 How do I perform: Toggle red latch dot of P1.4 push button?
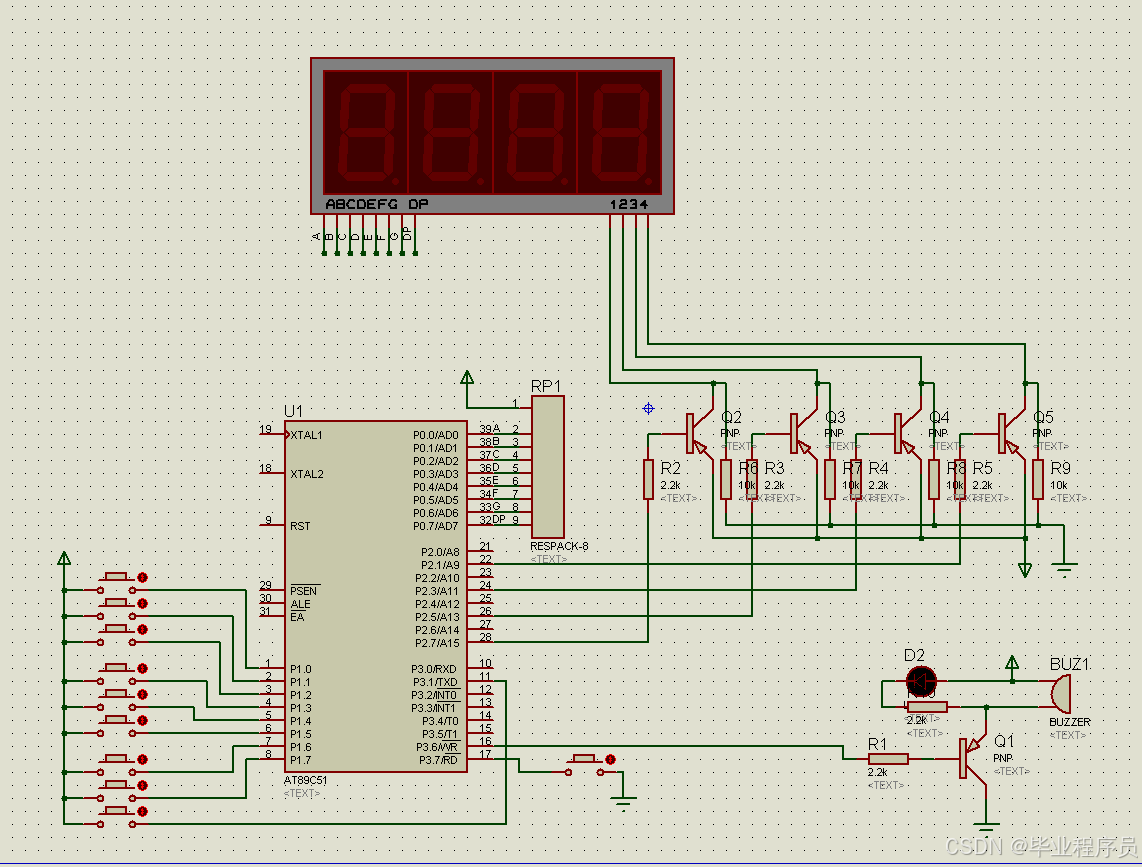click(x=143, y=694)
